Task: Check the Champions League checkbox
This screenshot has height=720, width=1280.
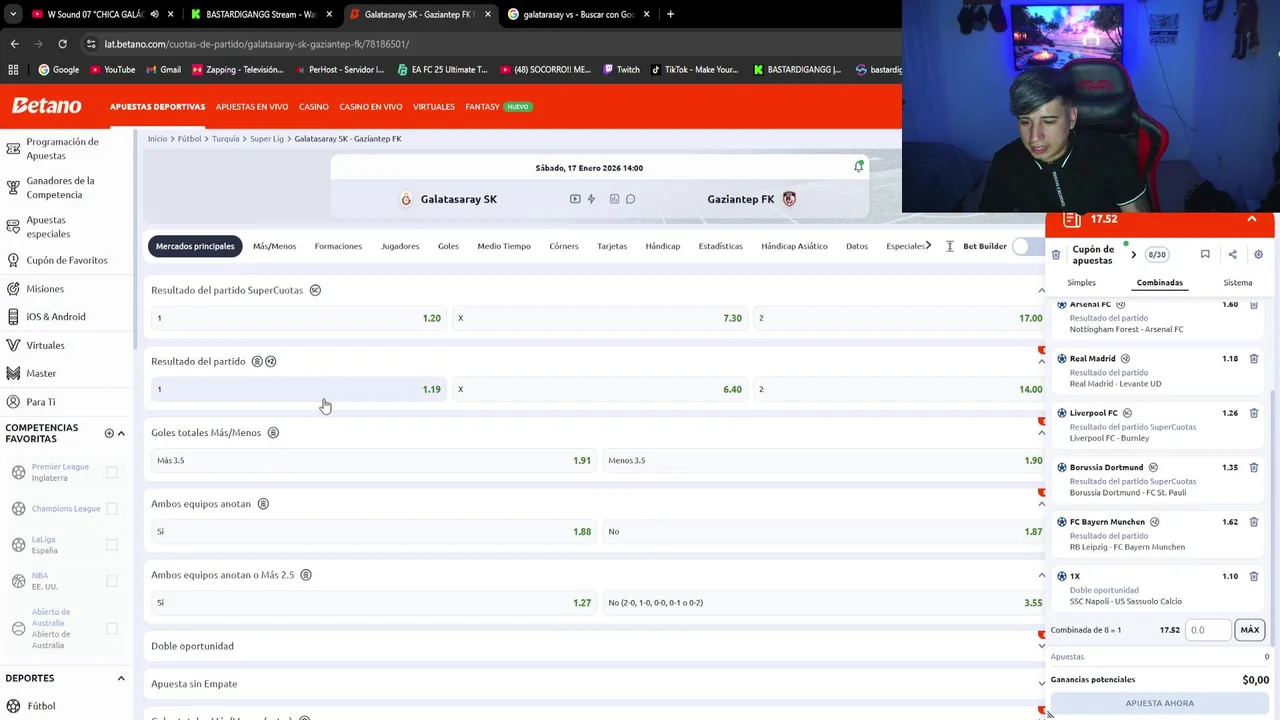Action: 112,509
